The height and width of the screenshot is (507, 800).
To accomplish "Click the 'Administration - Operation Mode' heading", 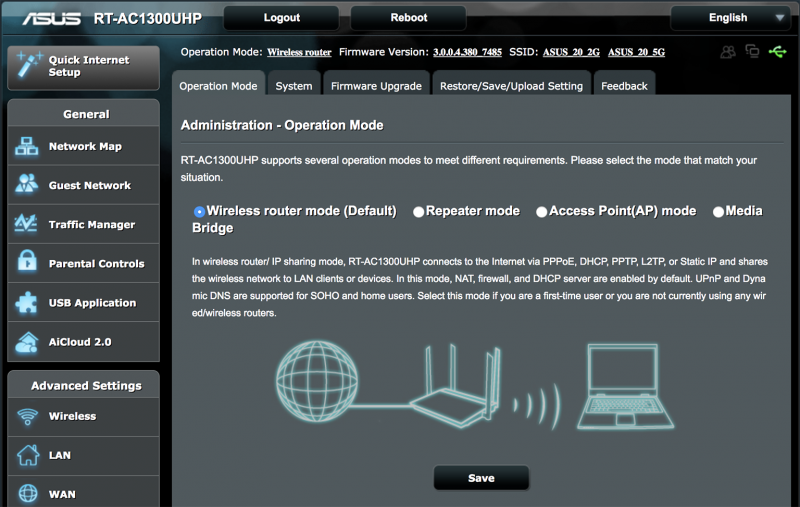I will pos(282,125).
